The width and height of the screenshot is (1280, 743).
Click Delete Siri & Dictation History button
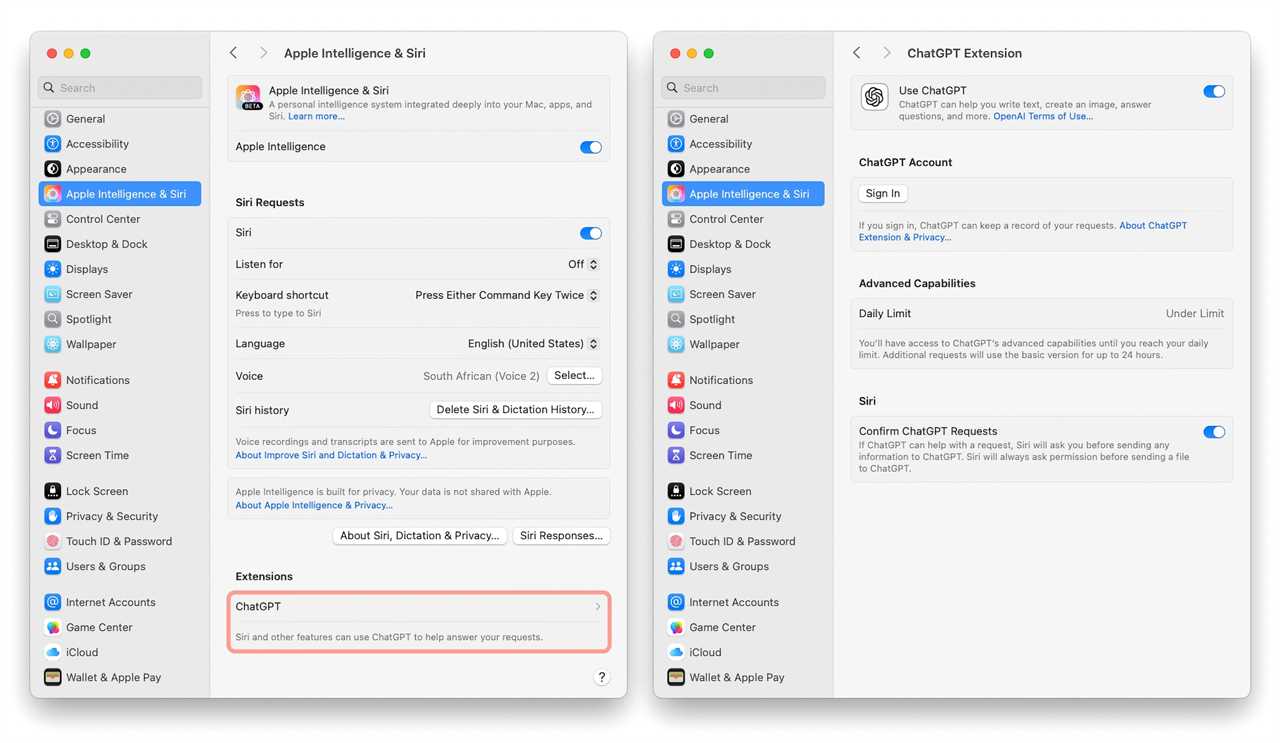(516, 410)
